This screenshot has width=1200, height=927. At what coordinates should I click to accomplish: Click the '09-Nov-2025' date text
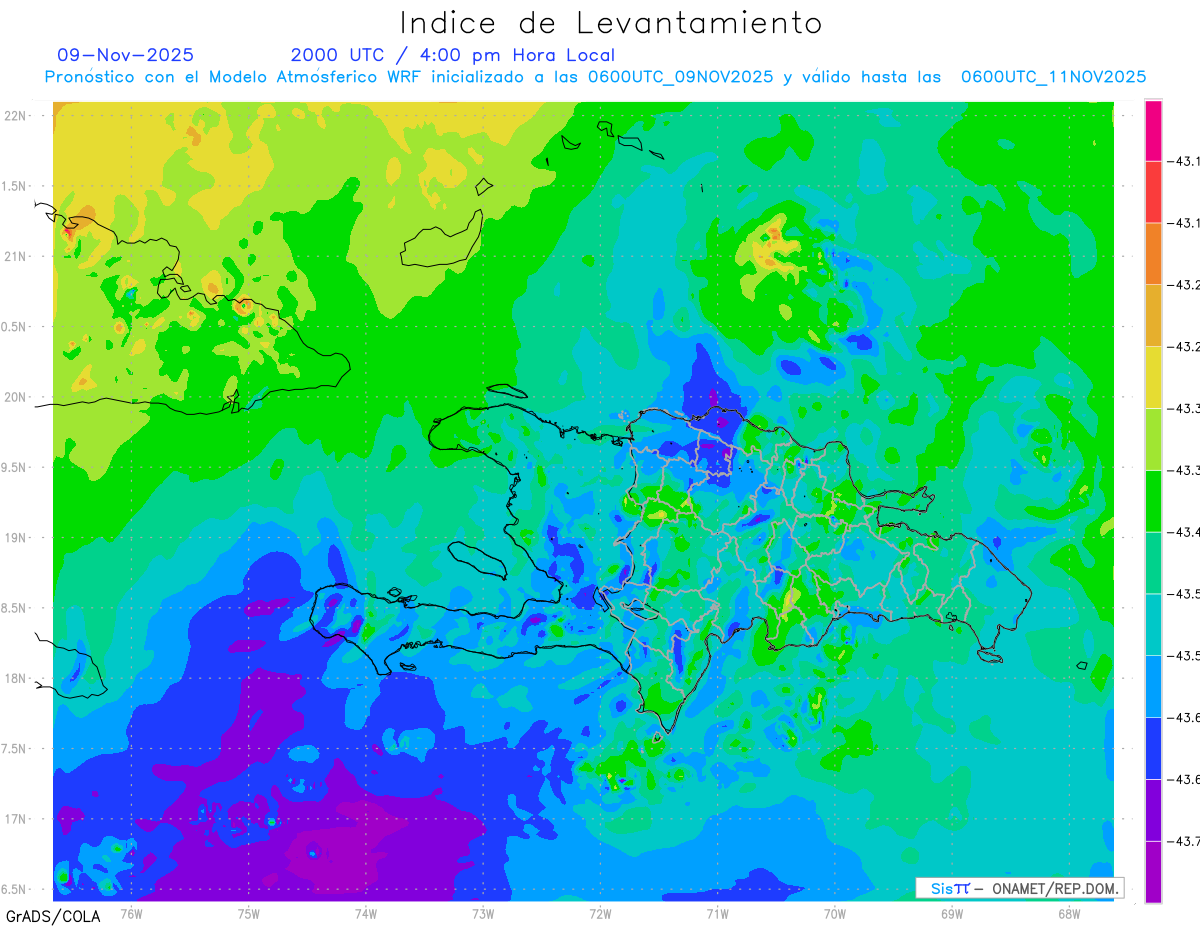point(126,55)
